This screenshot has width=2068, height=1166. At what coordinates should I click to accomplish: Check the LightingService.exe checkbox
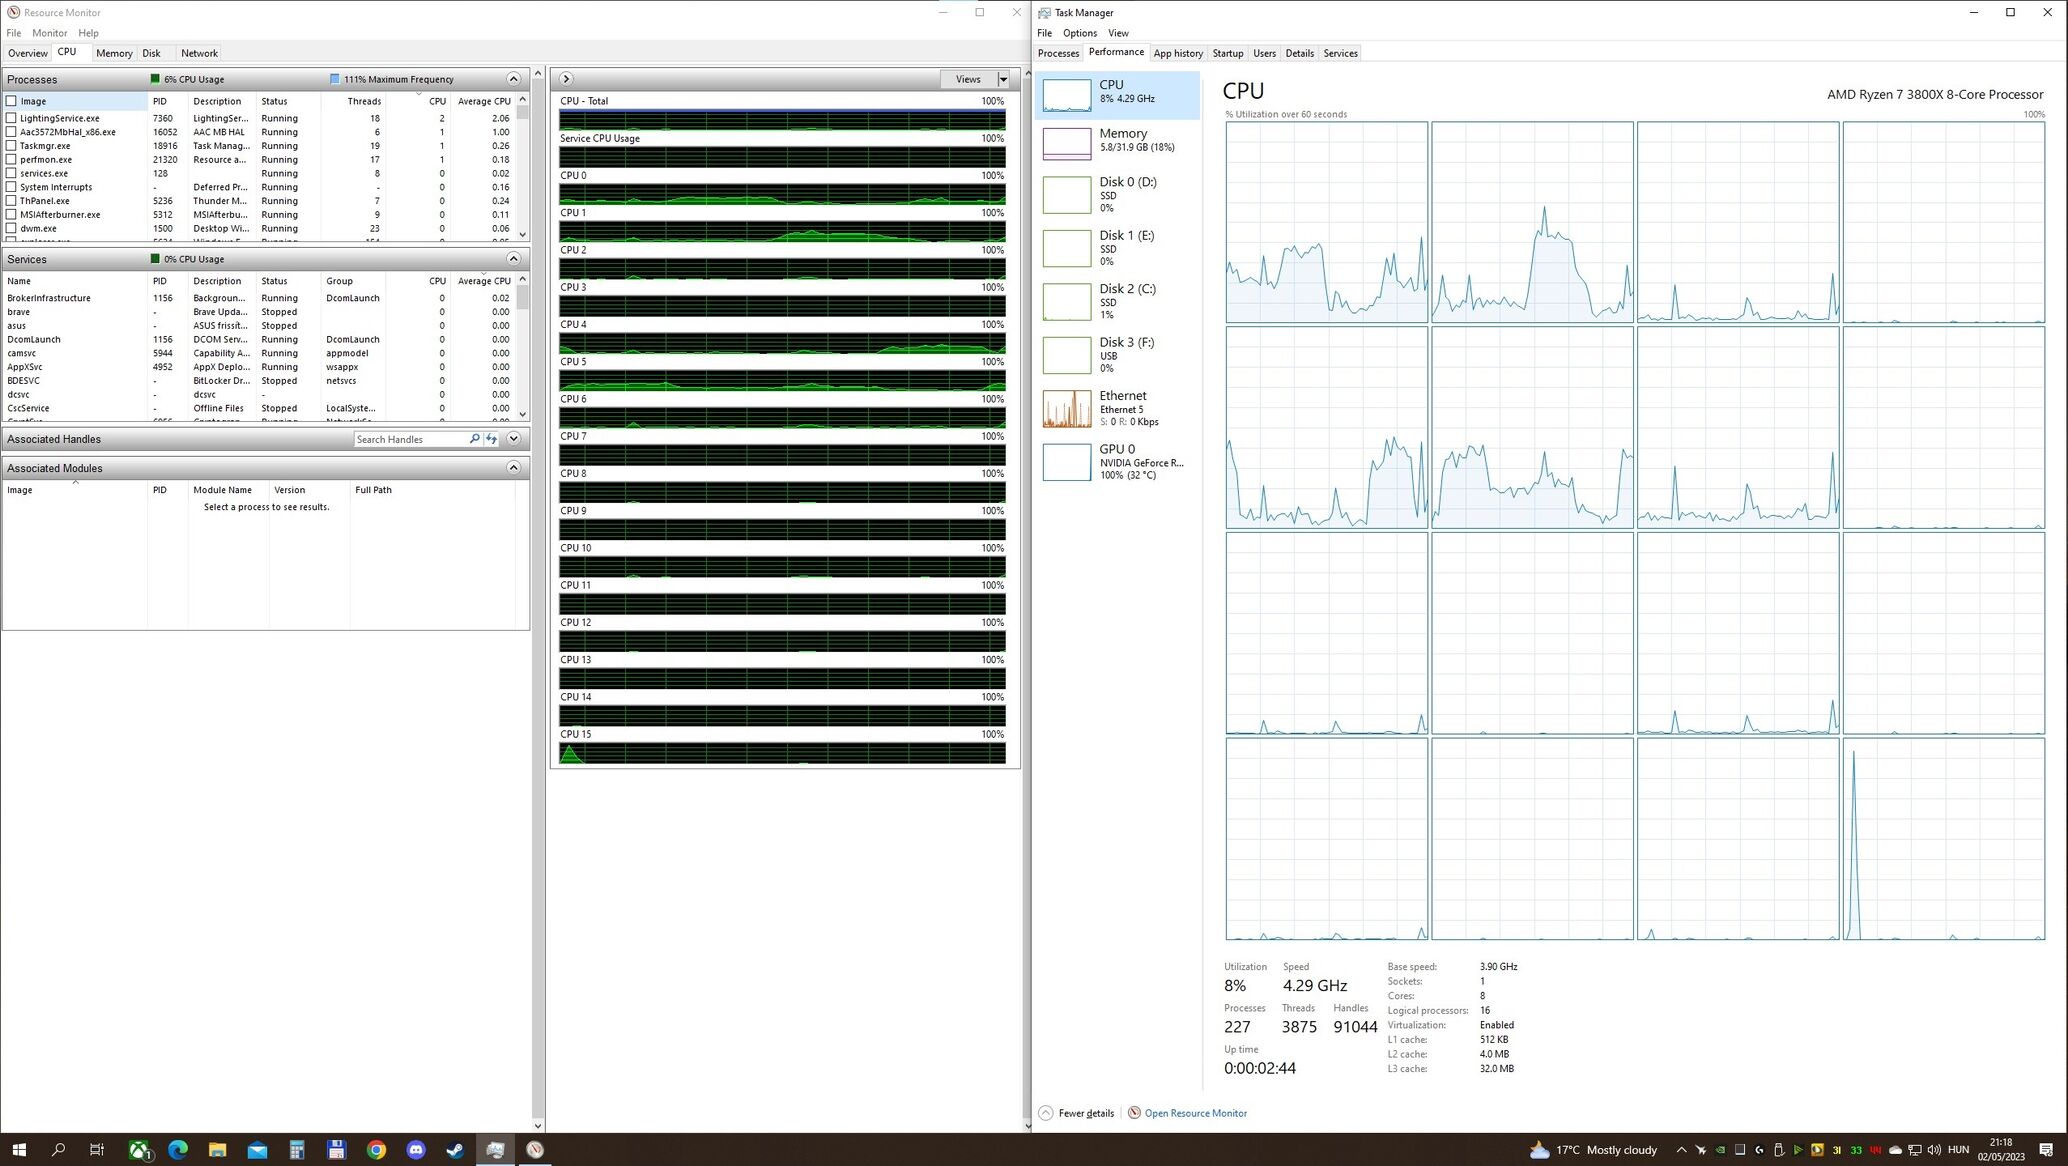pos(12,118)
